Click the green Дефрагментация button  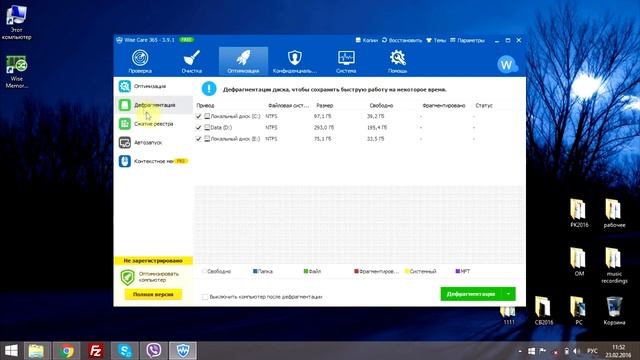tap(471, 294)
